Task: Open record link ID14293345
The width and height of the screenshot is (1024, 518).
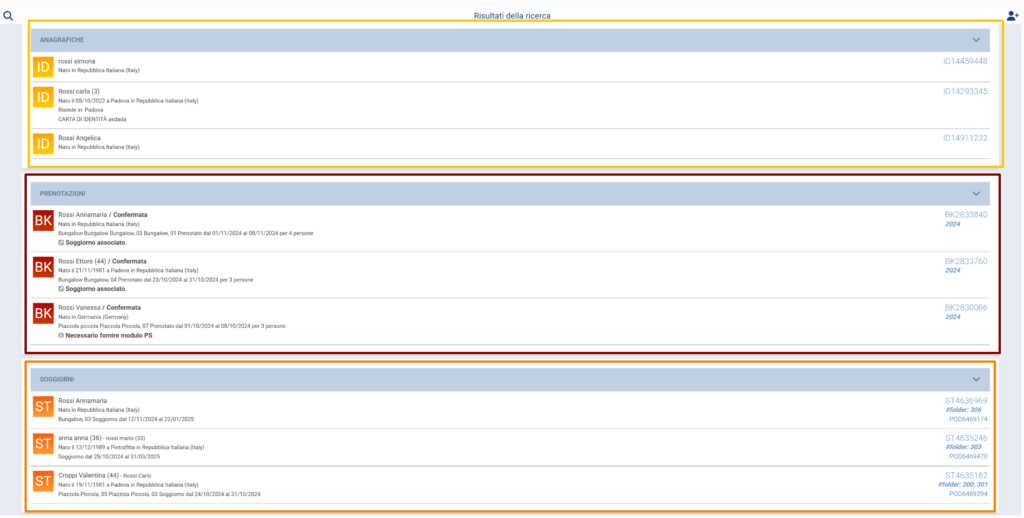Action: [x=964, y=91]
